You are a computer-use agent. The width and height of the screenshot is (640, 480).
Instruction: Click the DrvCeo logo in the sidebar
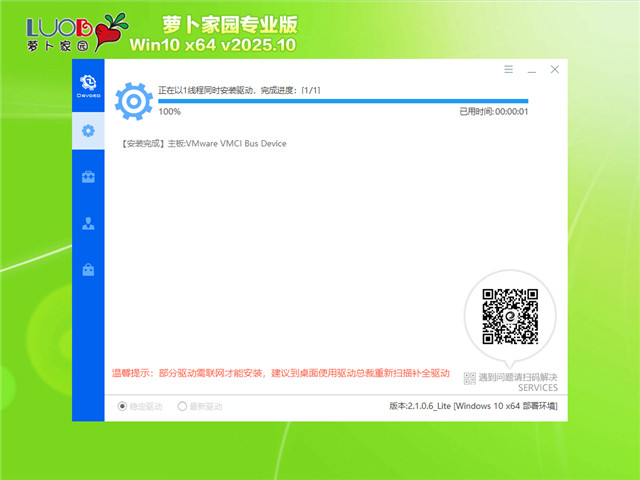coord(88,84)
